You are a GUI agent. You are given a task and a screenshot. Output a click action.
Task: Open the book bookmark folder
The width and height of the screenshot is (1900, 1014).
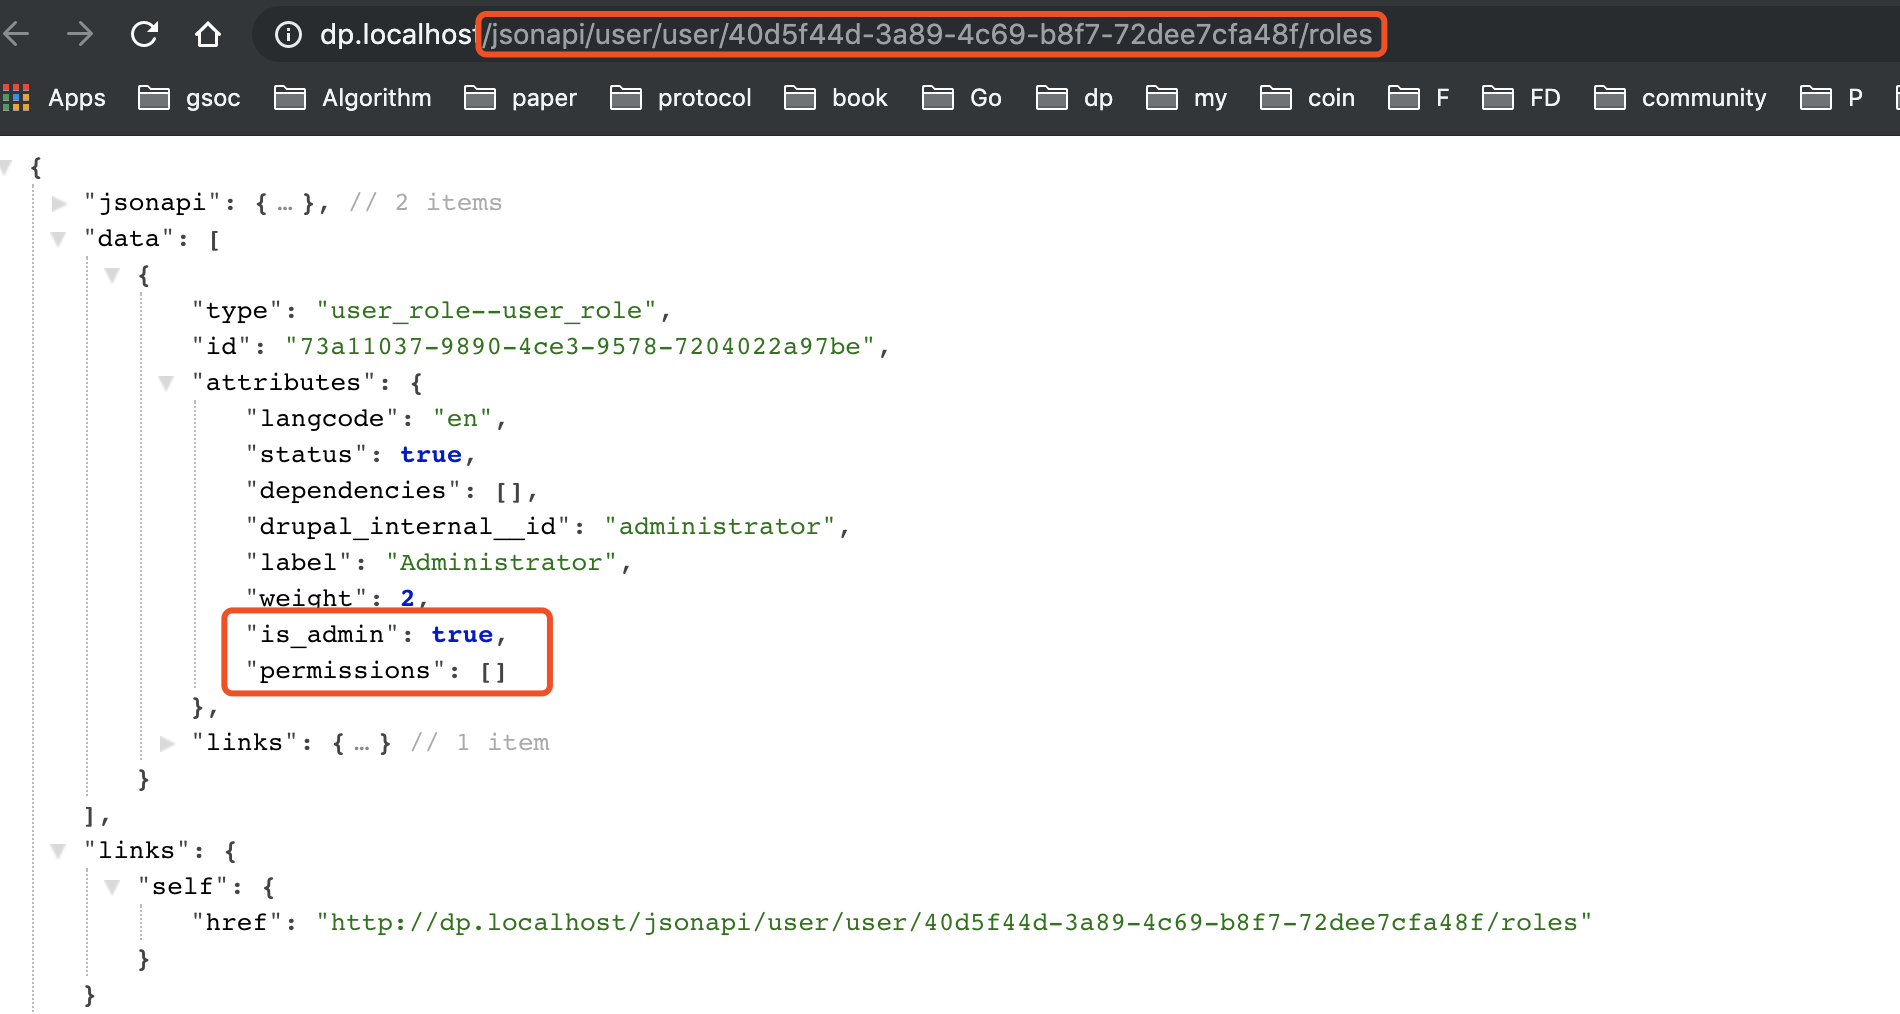tap(835, 98)
